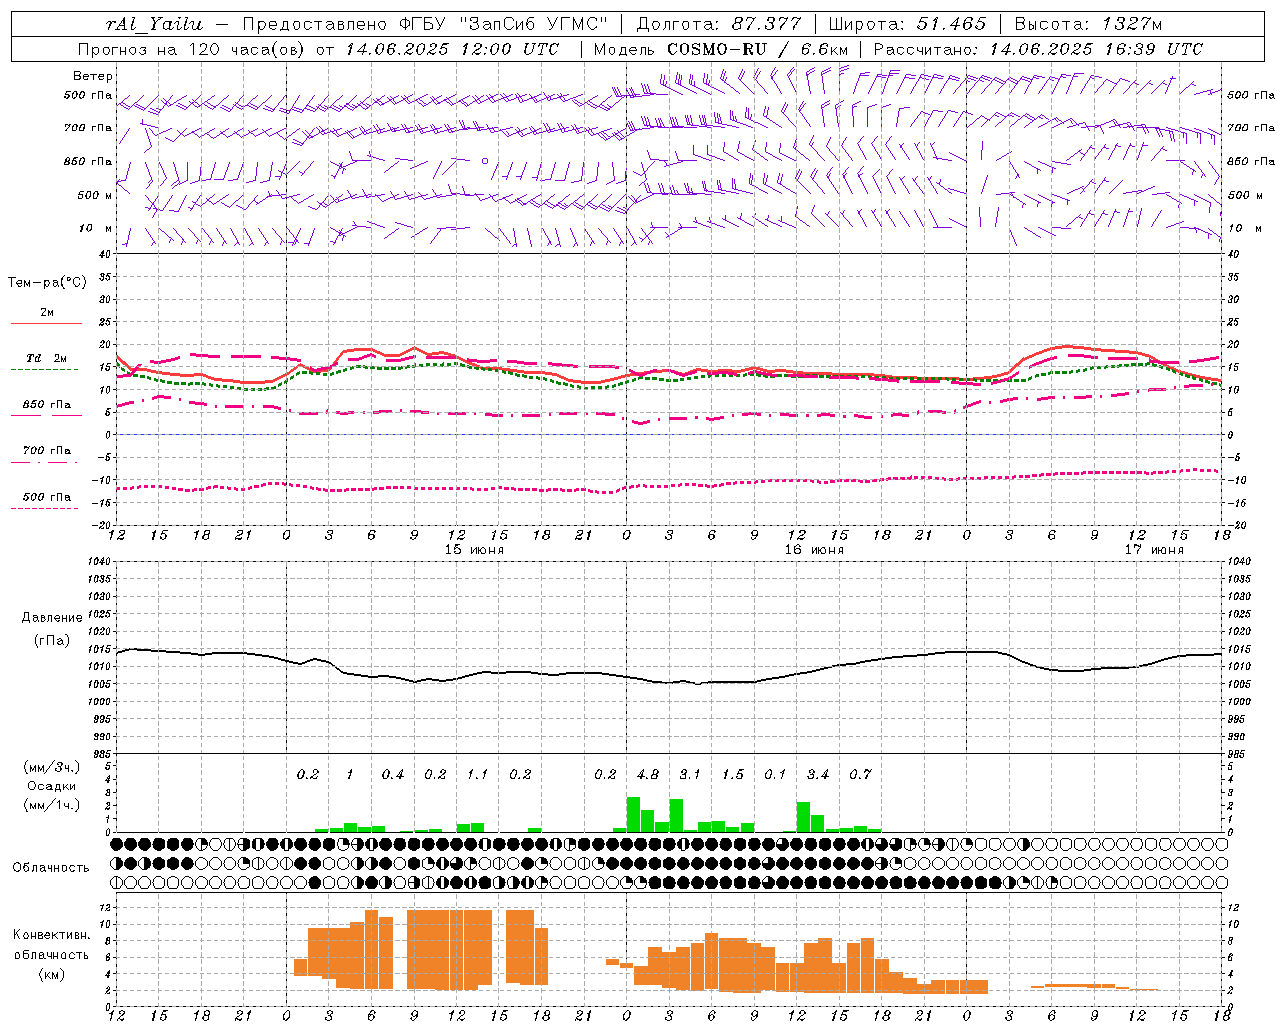Click the 15 июня date label
This screenshot has width=1280, height=1024.
[x=474, y=550]
